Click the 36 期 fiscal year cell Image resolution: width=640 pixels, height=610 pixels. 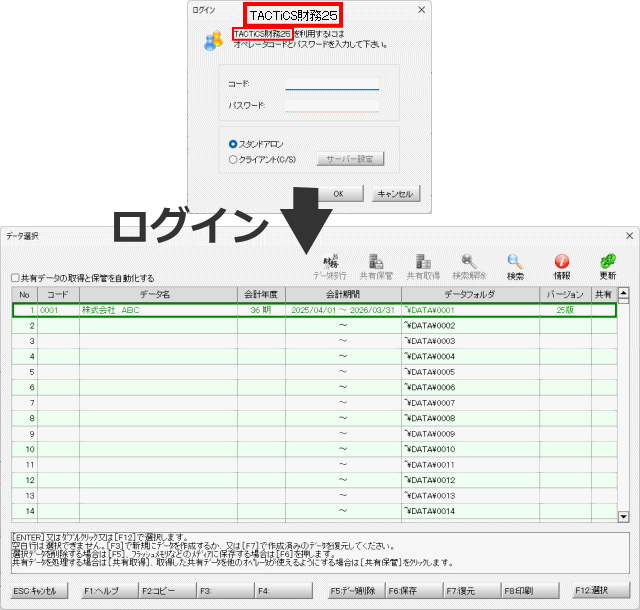(x=261, y=310)
